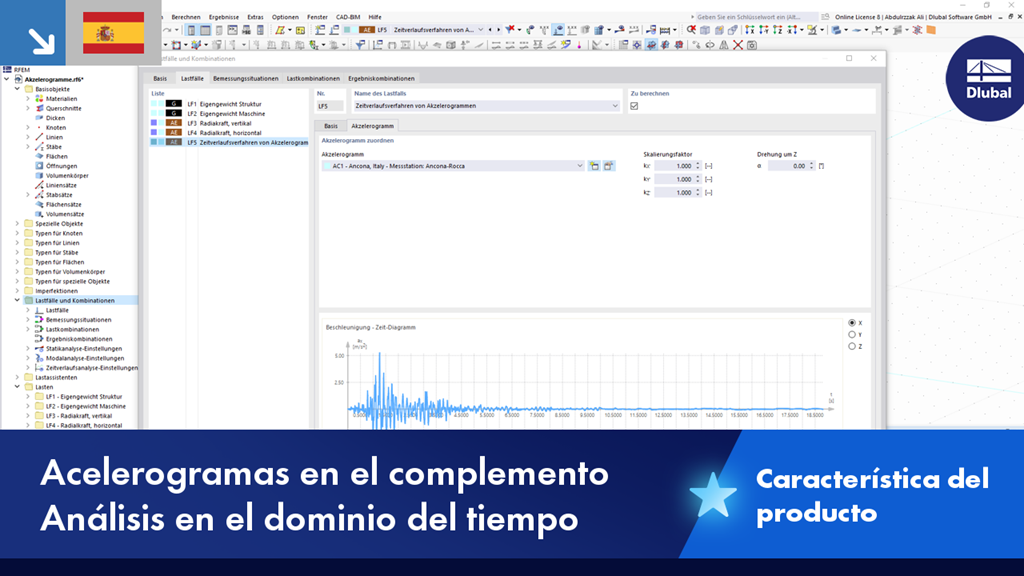Image resolution: width=1024 pixels, height=576 pixels.
Task: Select LF1 Eigengewicht Struktur in list
Action: pos(229,104)
